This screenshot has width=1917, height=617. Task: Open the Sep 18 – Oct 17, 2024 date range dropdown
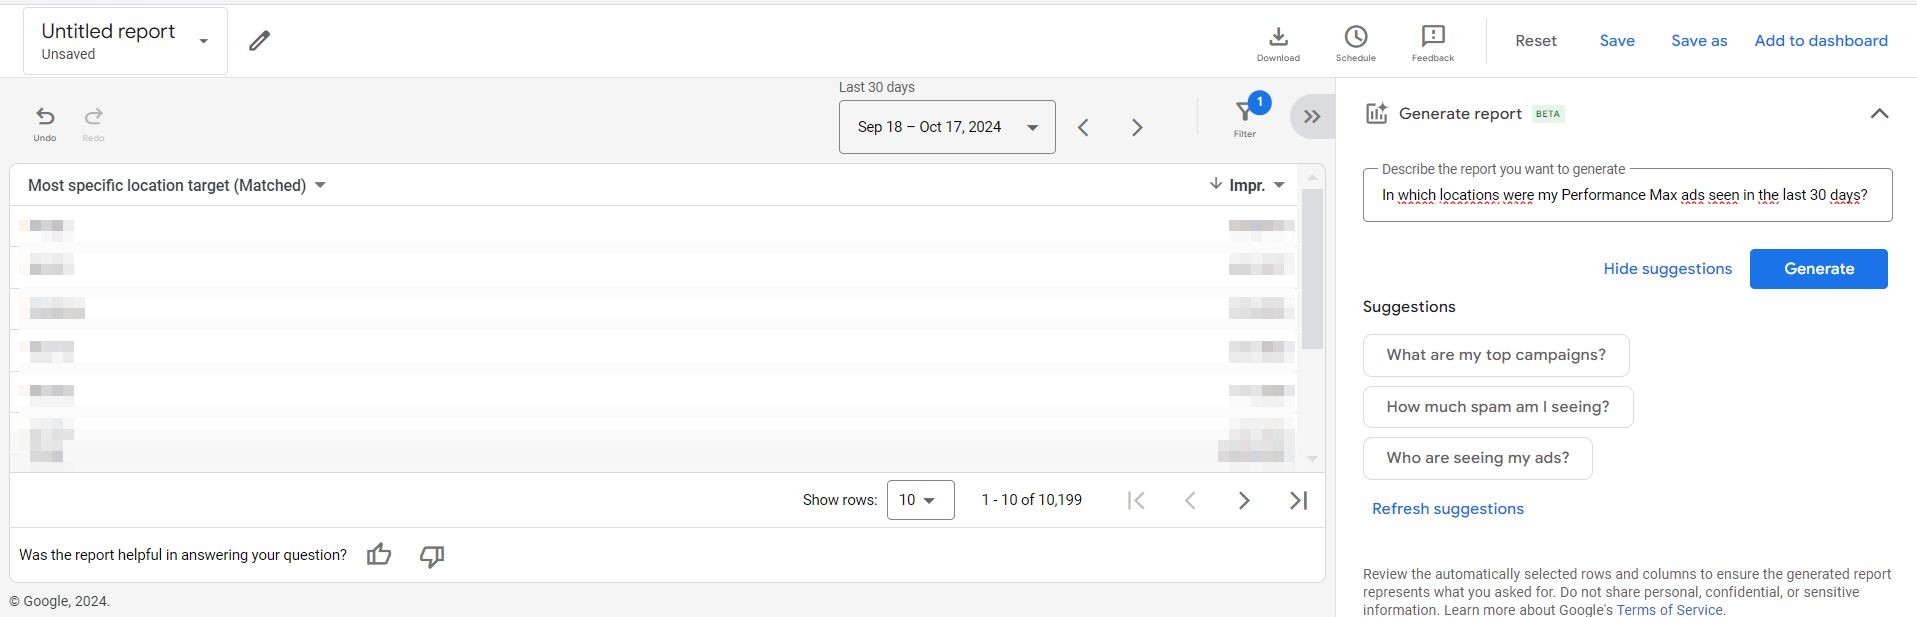tap(946, 127)
